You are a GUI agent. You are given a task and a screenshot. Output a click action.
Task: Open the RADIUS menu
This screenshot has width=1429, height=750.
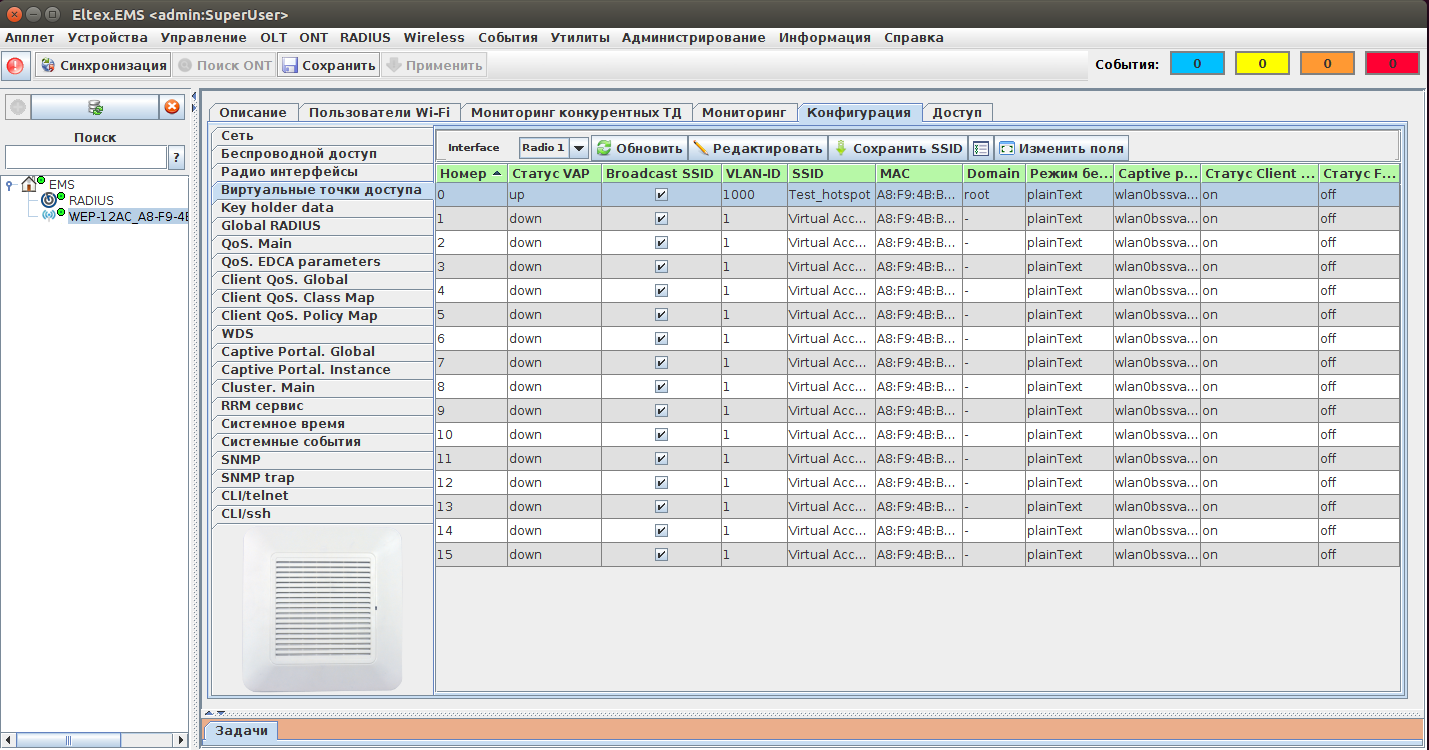point(365,37)
